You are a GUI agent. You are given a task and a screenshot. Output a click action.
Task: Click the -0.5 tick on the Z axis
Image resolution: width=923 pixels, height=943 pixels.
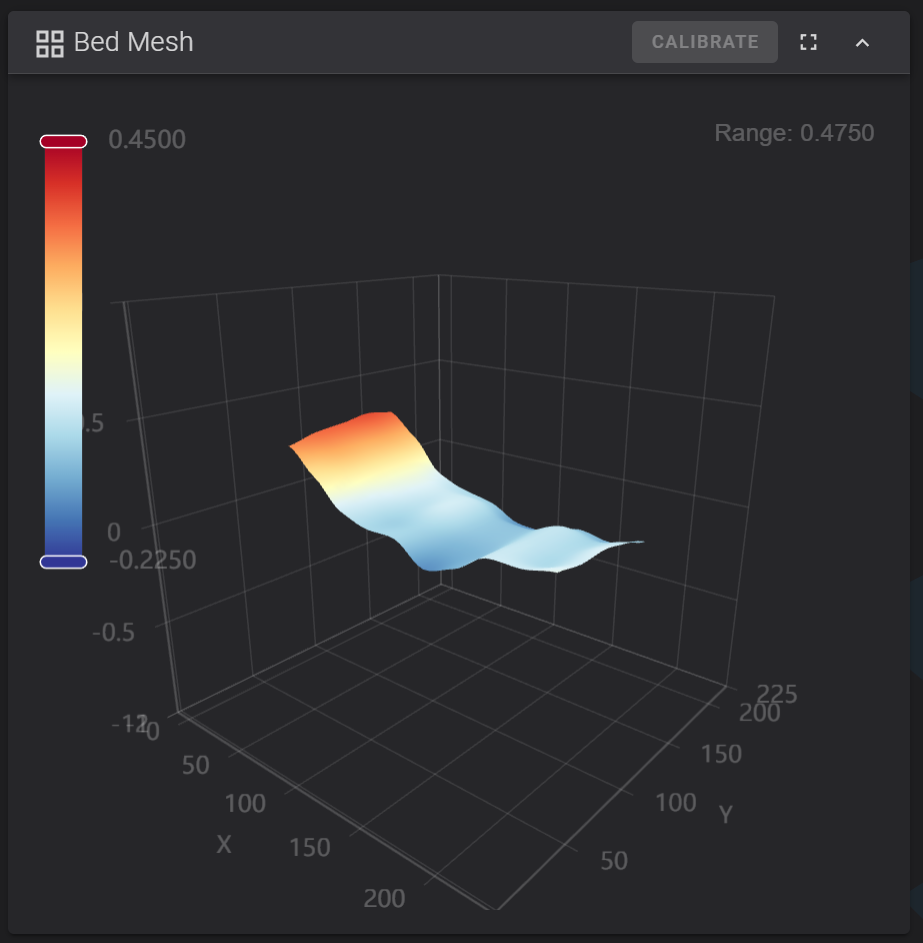point(113,633)
